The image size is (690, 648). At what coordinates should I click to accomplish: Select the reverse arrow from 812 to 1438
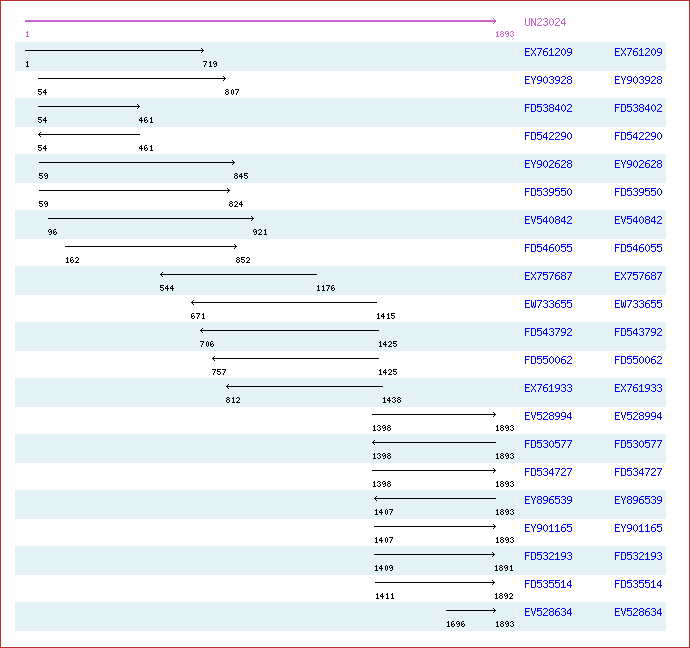304,386
